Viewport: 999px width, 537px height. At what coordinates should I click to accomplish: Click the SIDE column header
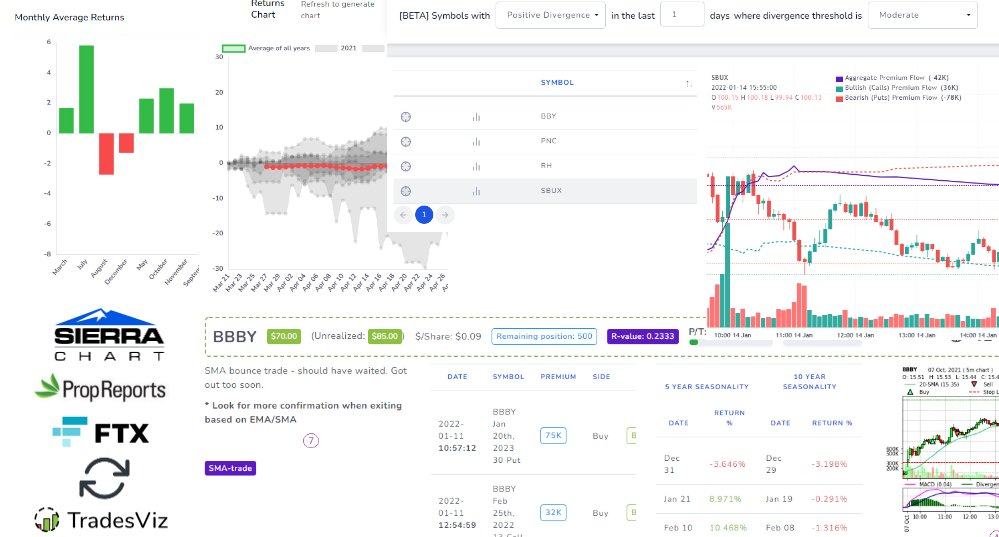pos(601,376)
